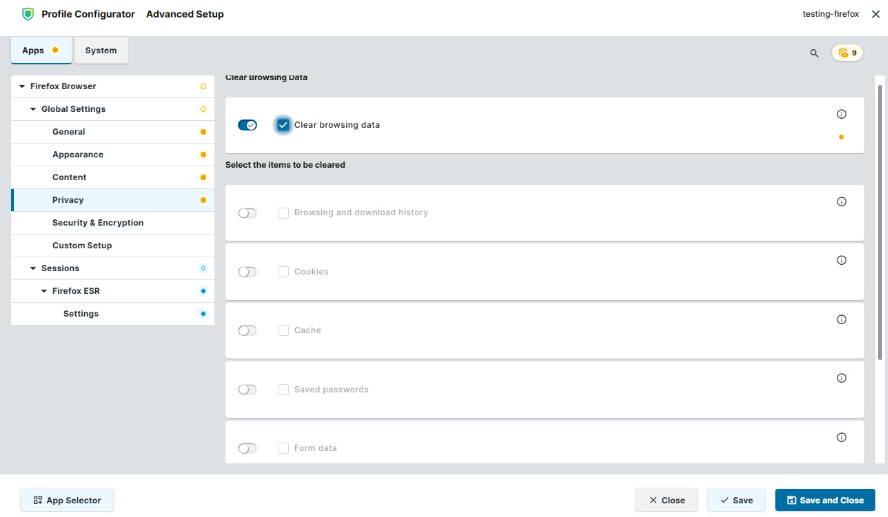Click the blue diamond beside Firefox ESR
The width and height of the screenshot is (888, 517).
[203, 291]
